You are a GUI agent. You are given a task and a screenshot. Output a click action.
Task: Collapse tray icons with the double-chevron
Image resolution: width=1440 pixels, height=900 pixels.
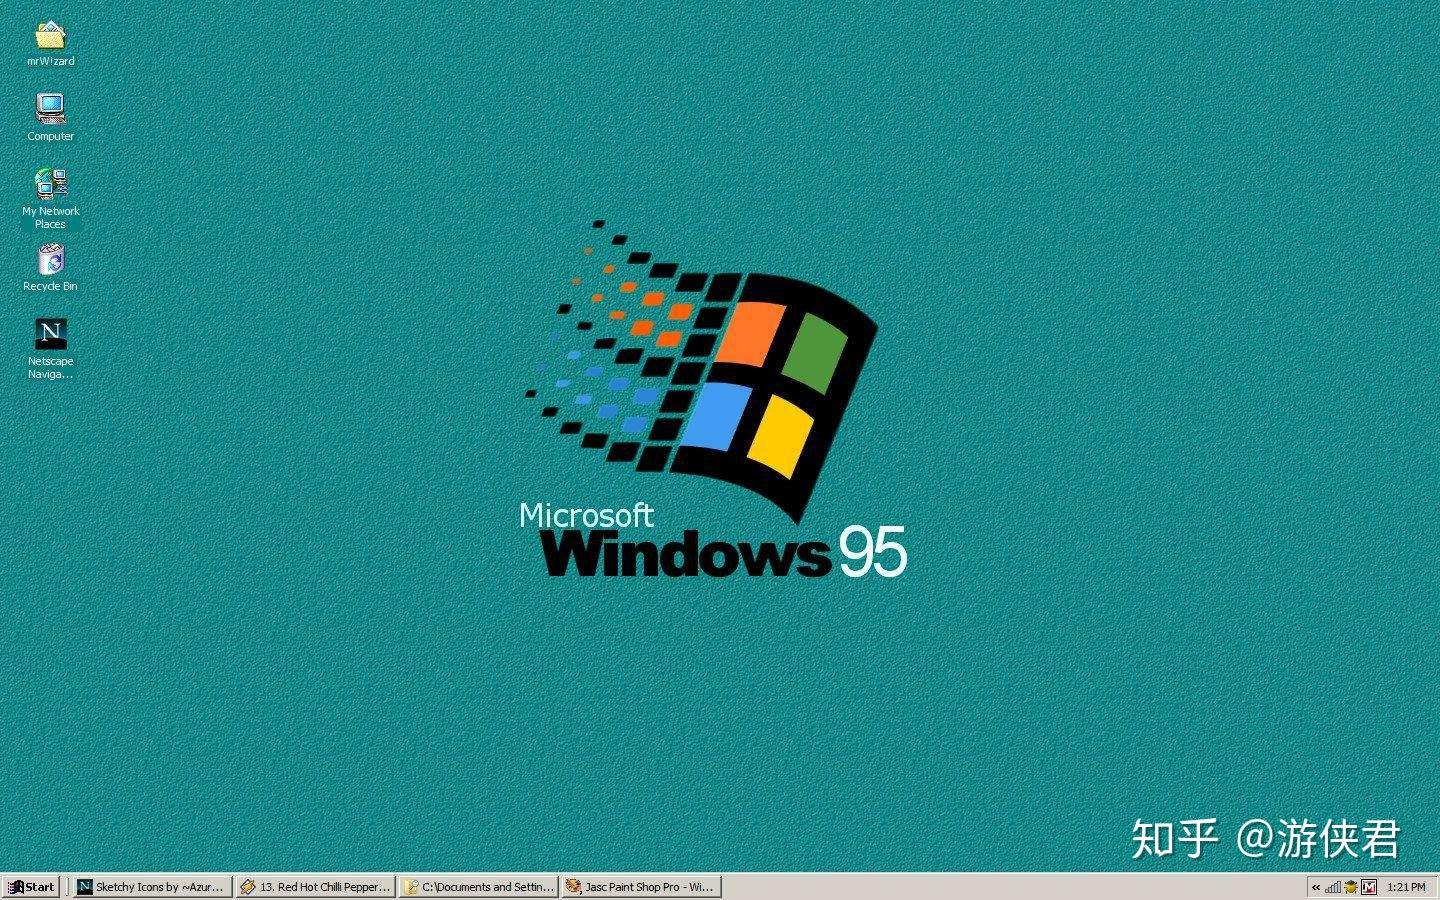pos(1316,887)
